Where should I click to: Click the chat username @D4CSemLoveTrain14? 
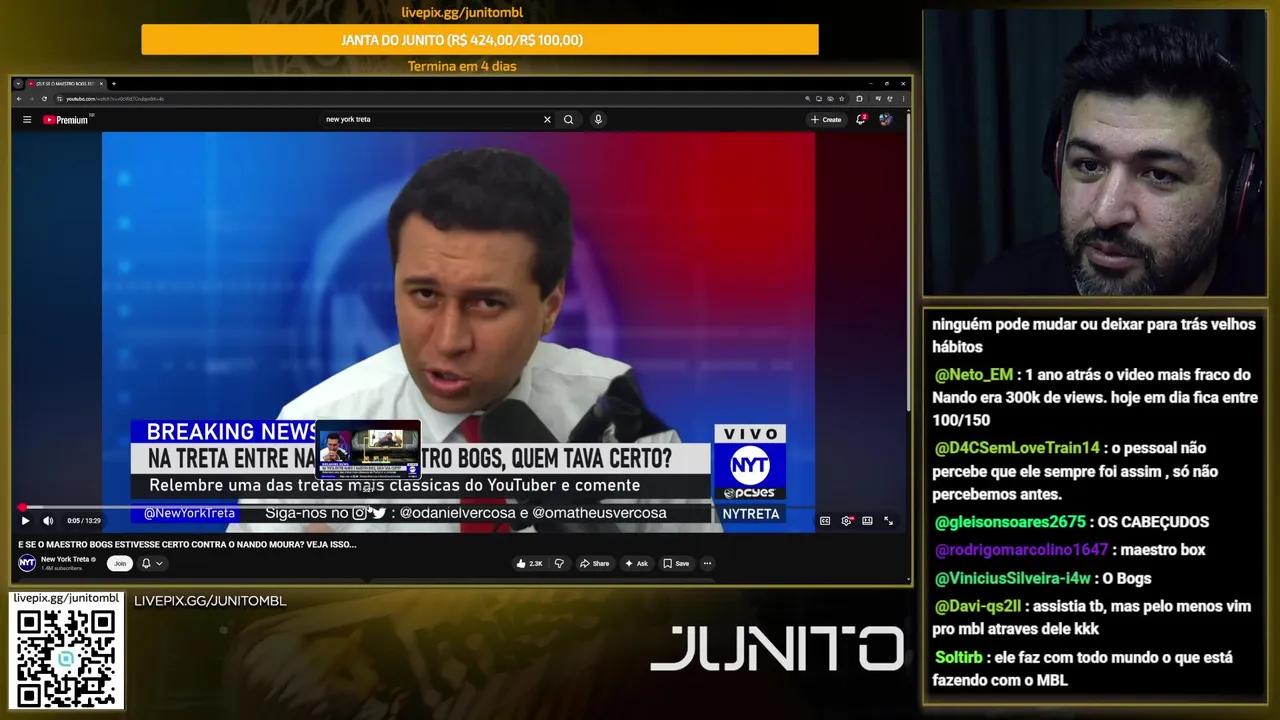coord(1017,448)
